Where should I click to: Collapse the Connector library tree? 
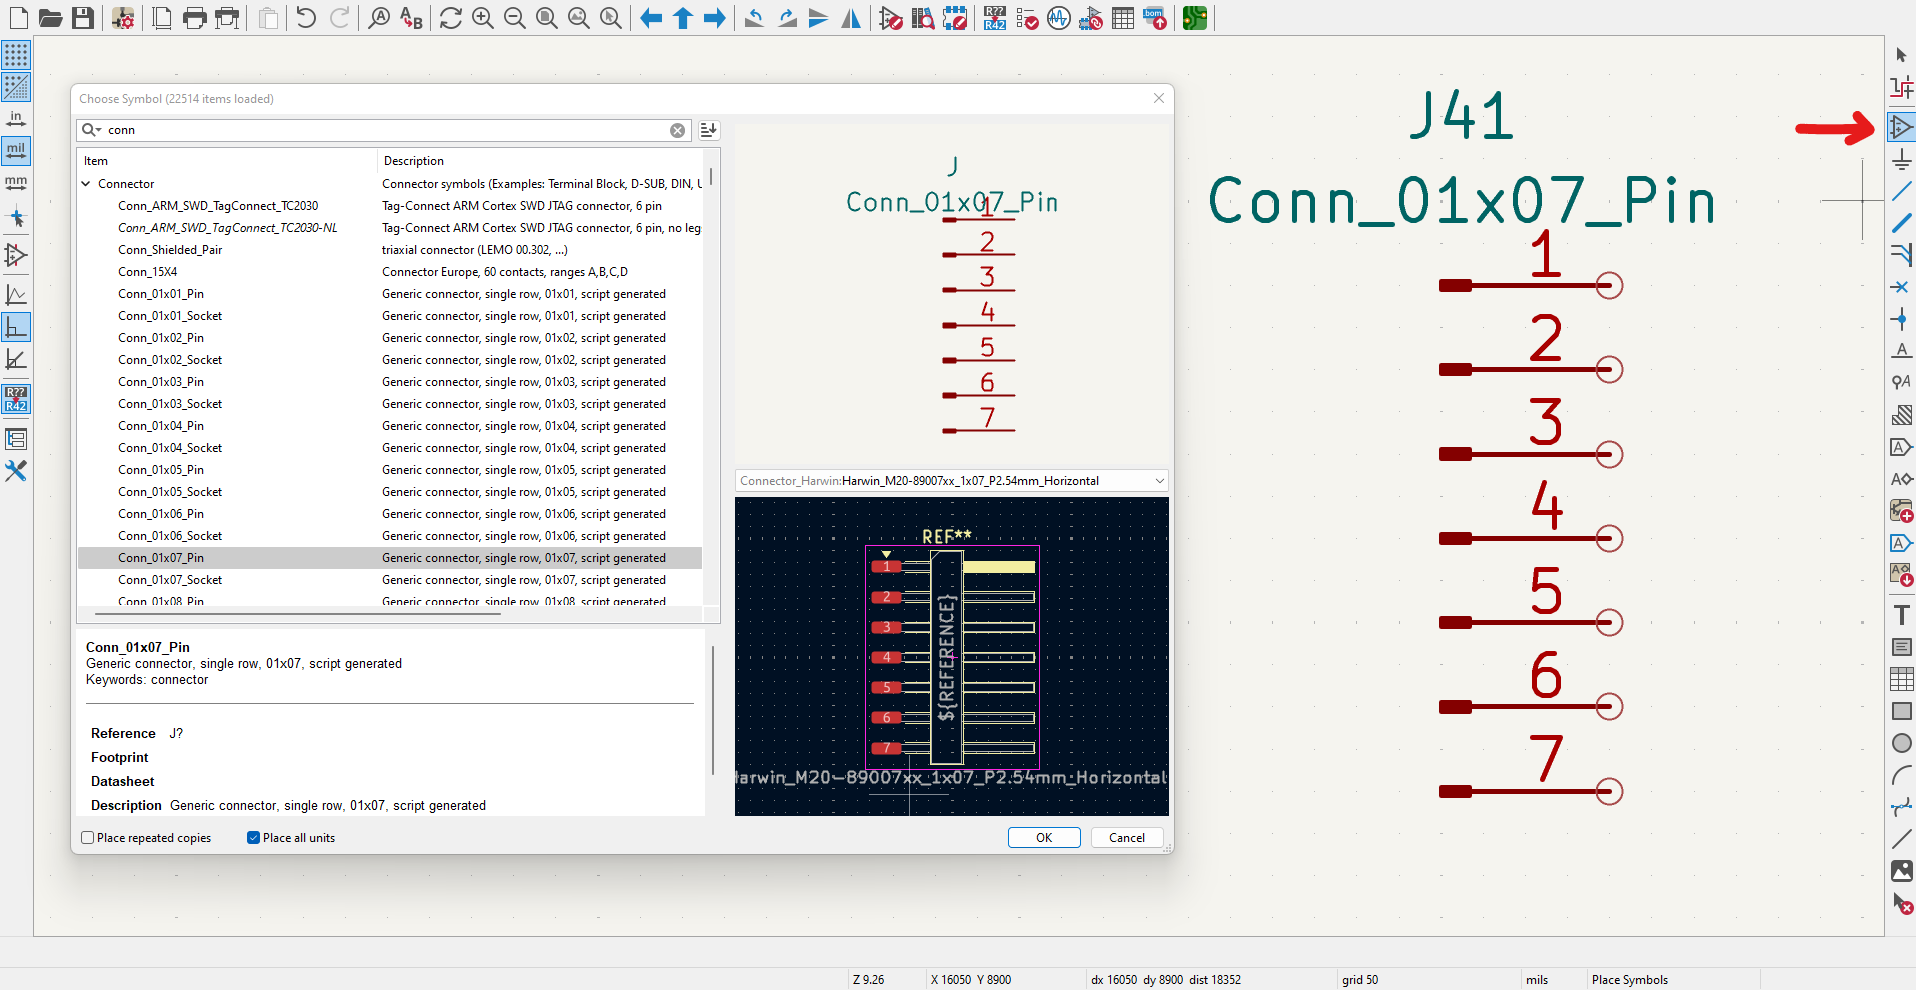pos(87,184)
